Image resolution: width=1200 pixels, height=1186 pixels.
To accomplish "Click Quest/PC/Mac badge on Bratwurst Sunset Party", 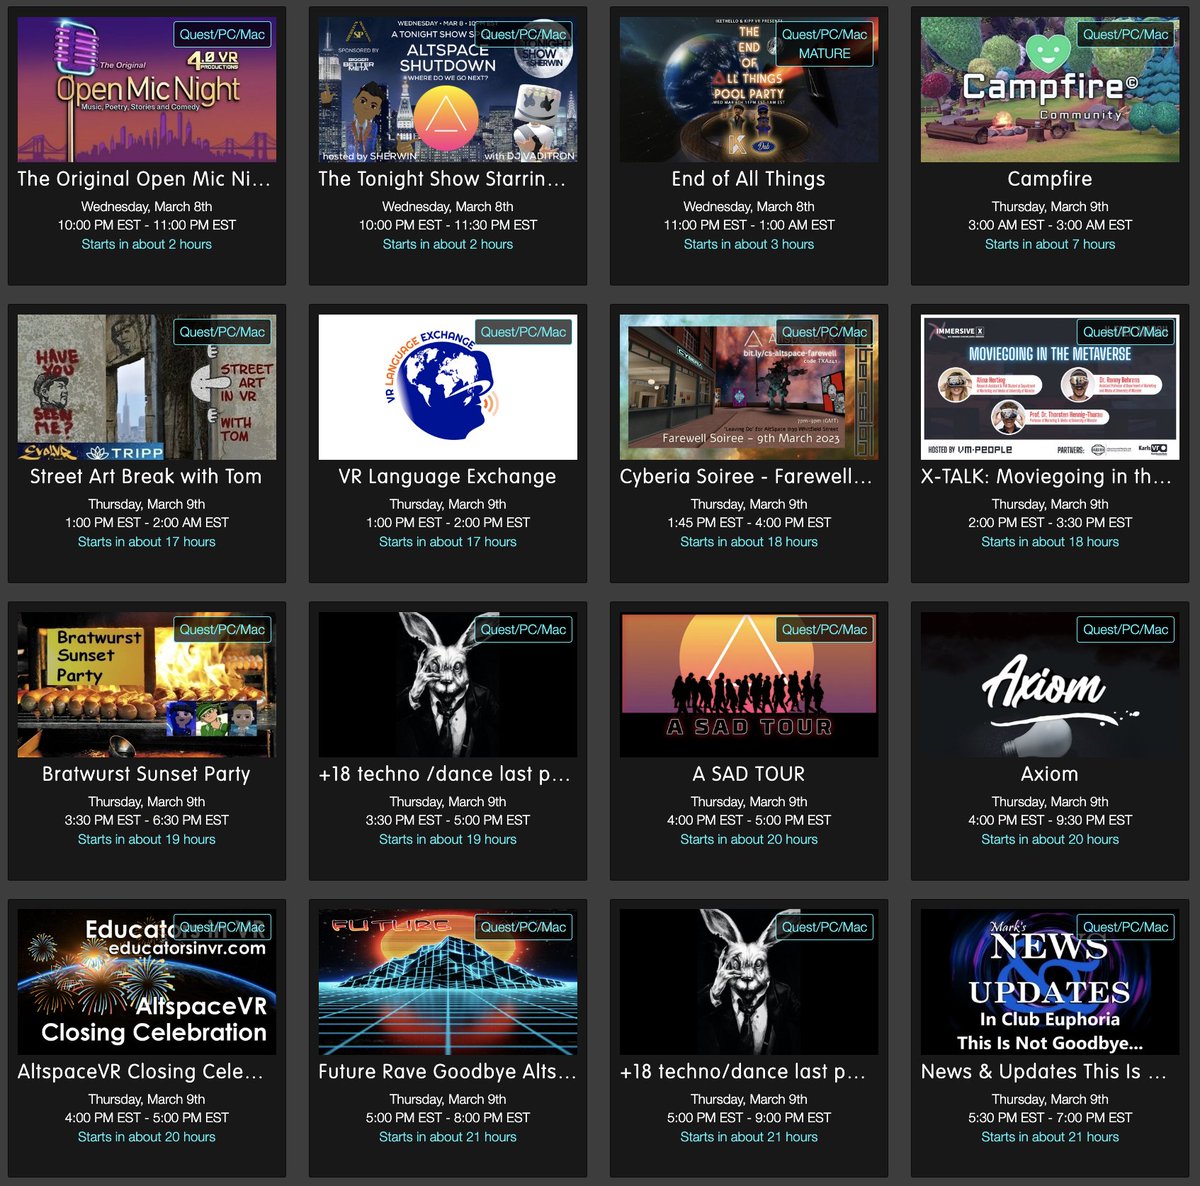I will (222, 629).
